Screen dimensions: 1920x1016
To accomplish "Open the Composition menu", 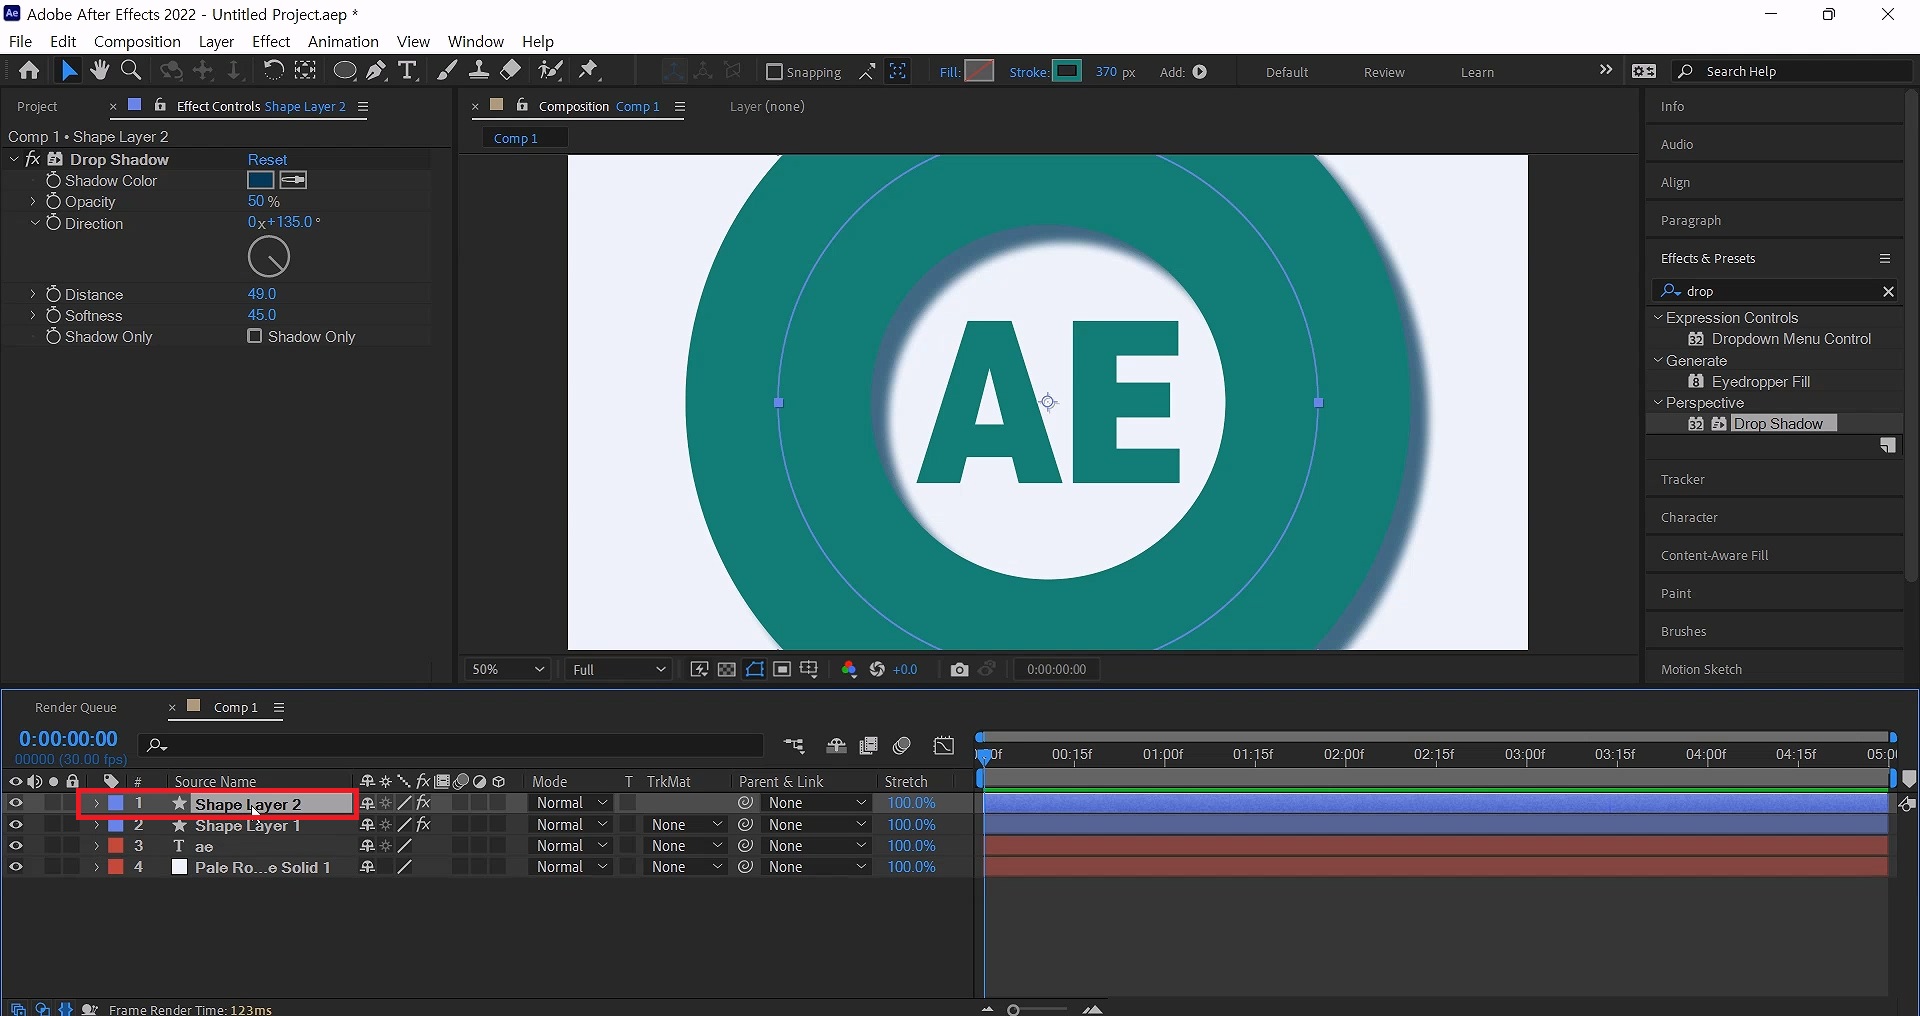I will 137,41.
